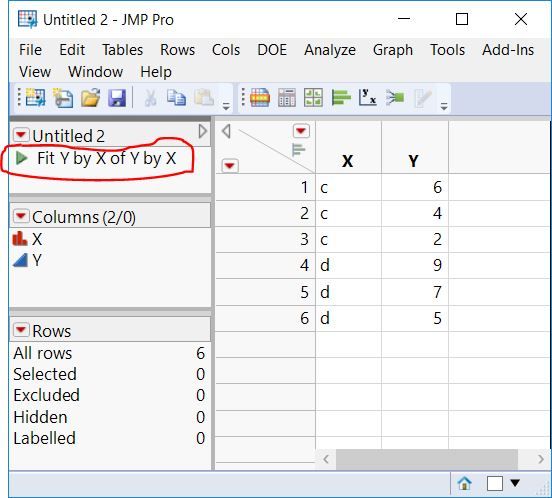
Task: Open the Analyze menu
Action: [x=330, y=50]
